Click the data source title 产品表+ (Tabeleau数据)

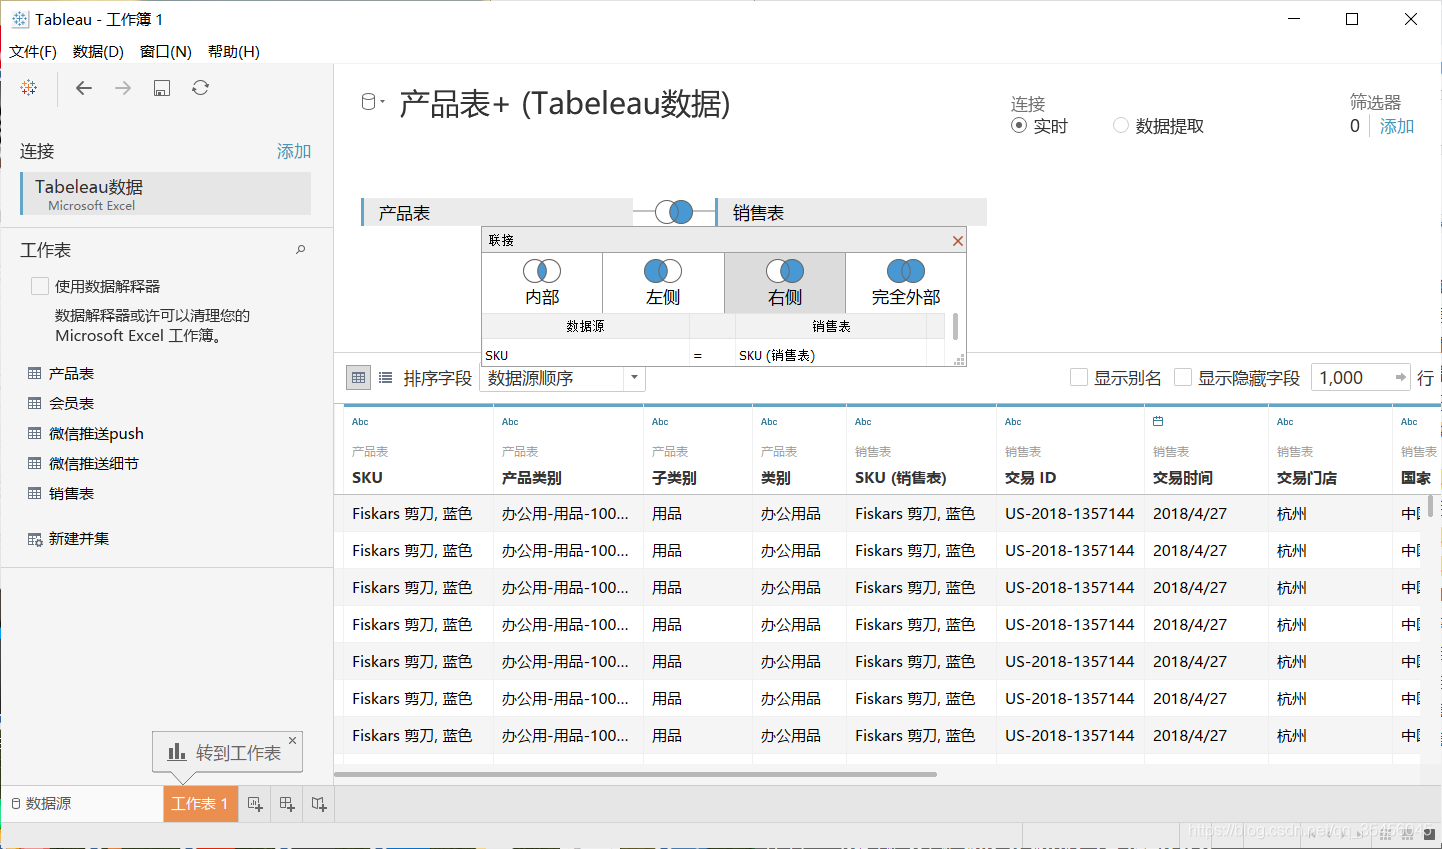tap(565, 103)
